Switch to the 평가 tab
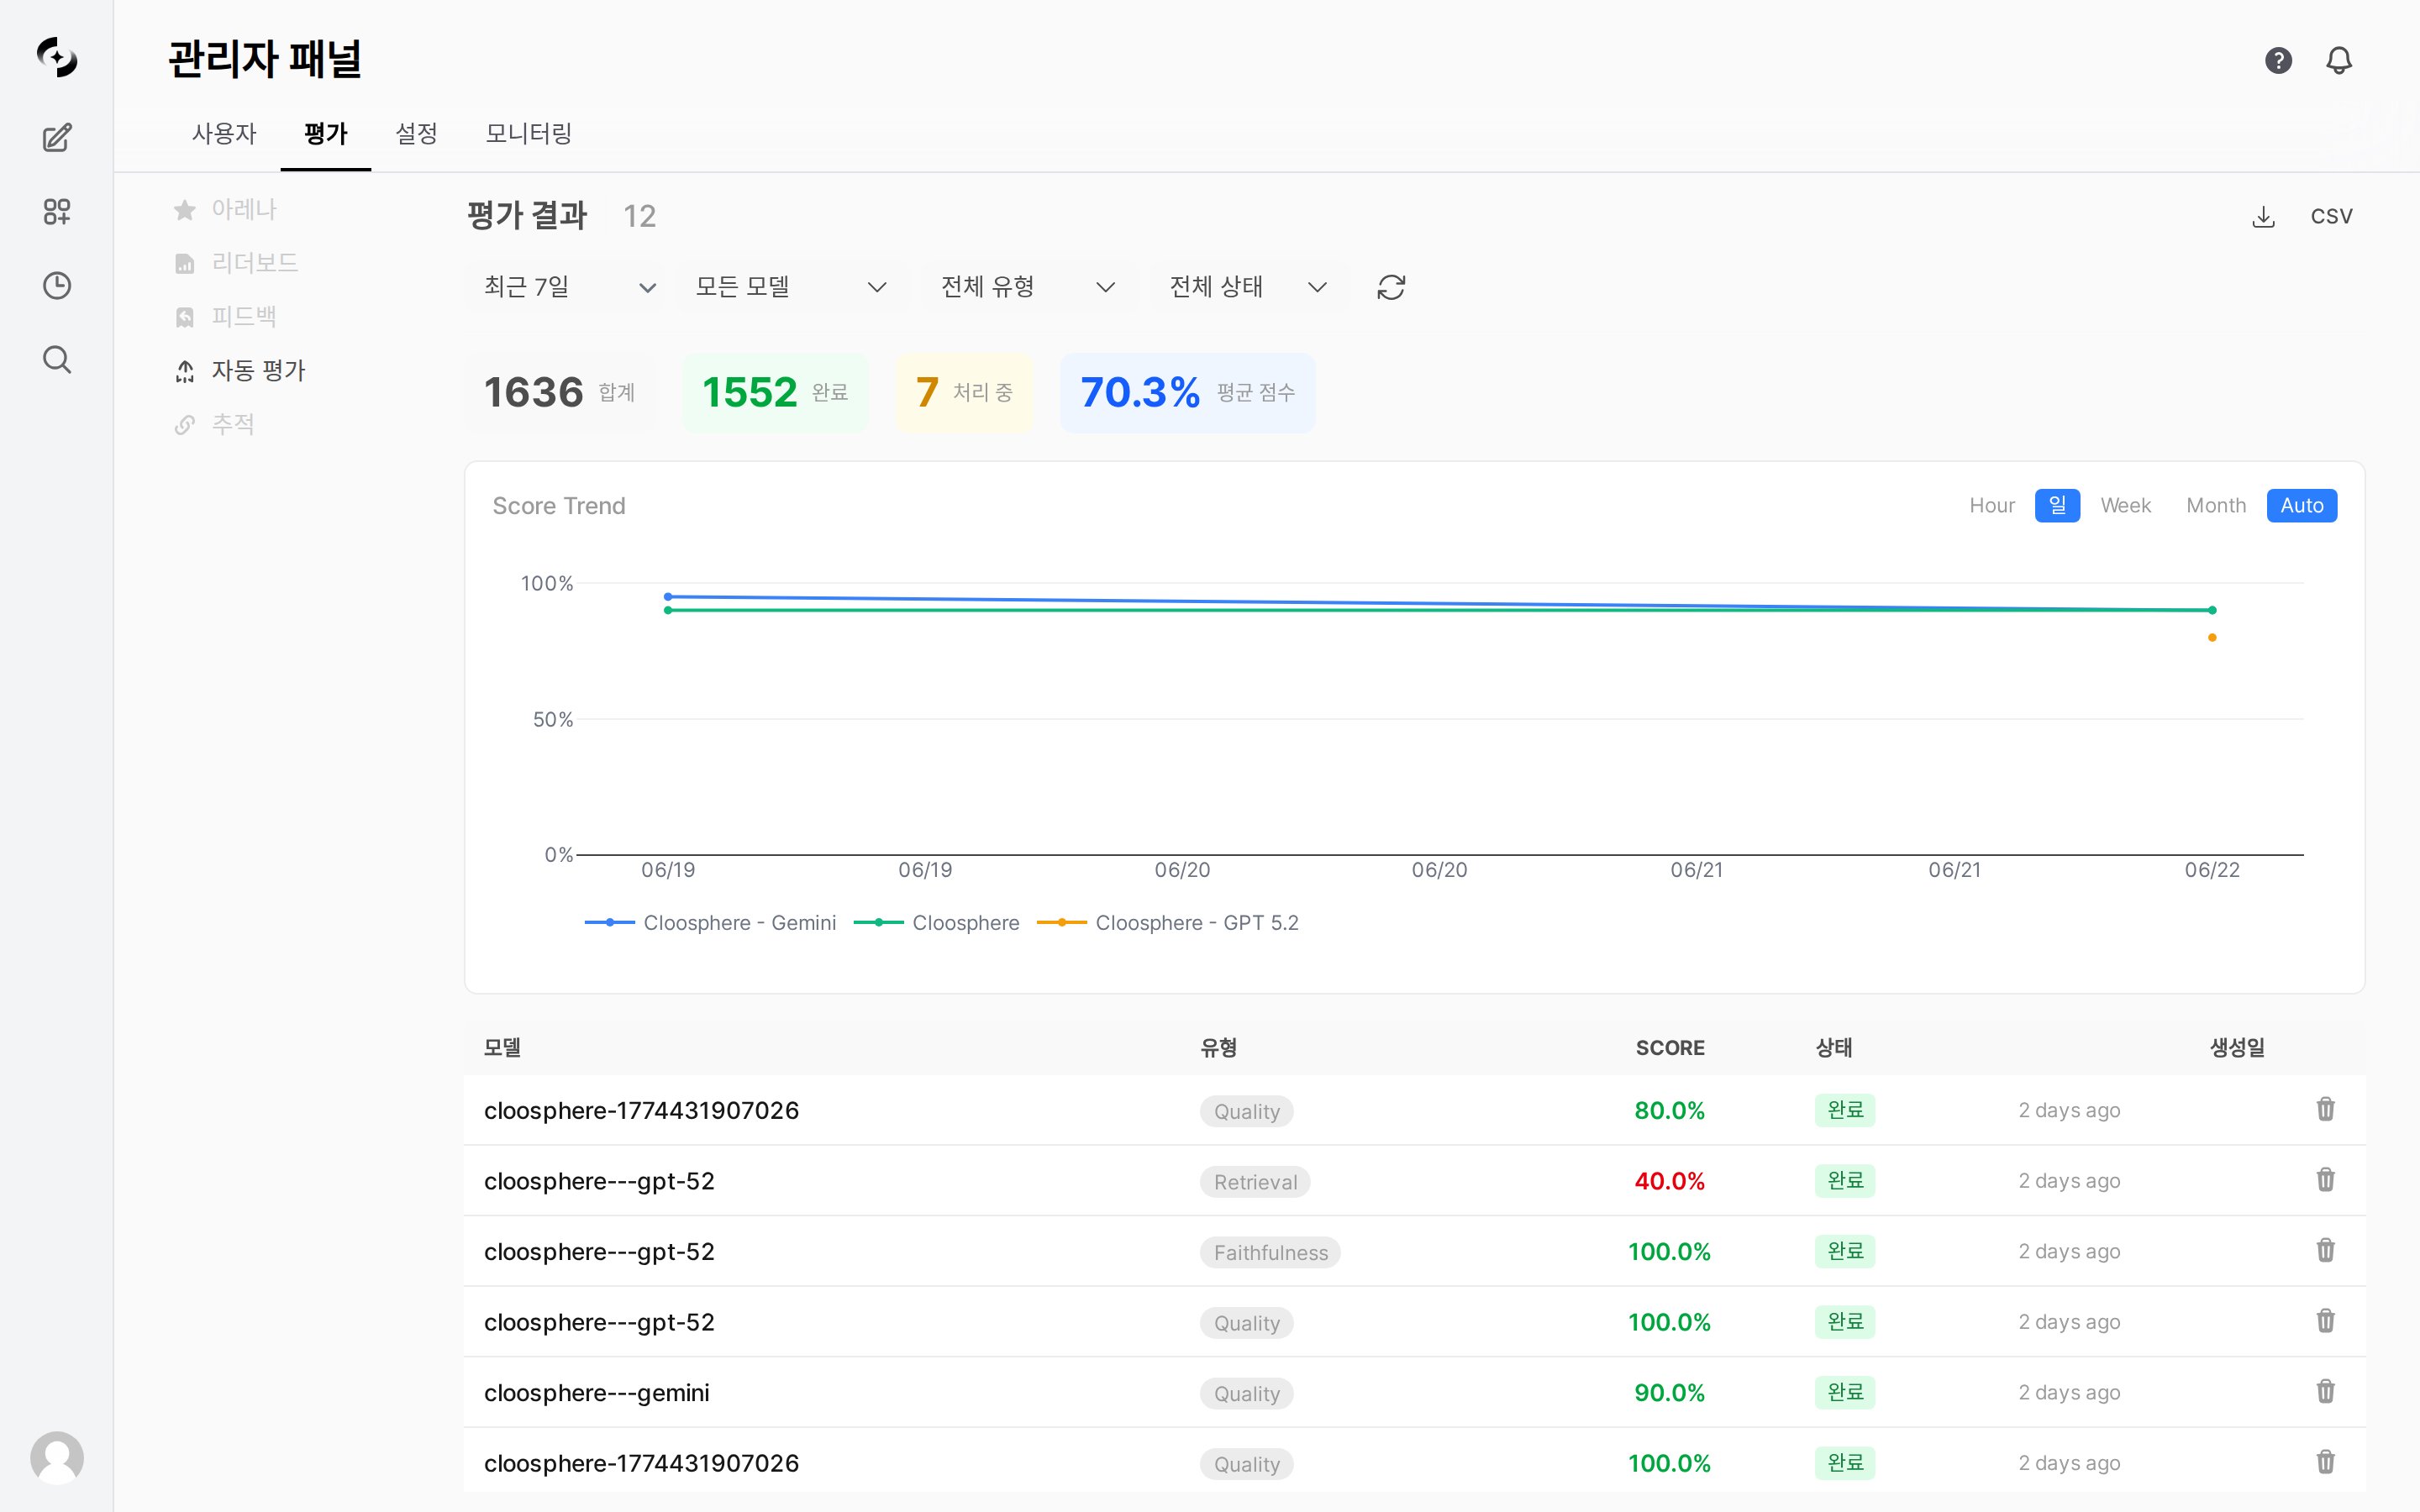This screenshot has width=2420, height=1512. (x=325, y=134)
